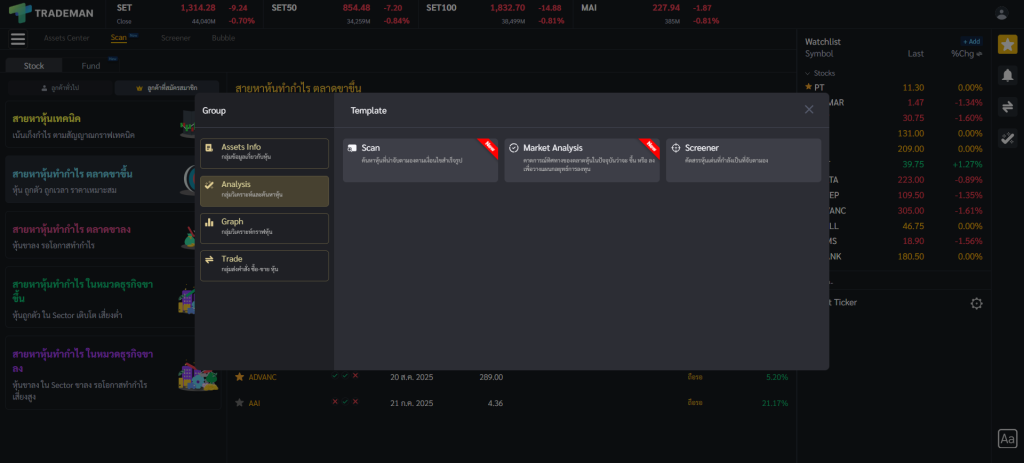This screenshot has width=1024, height=463.
Task: Click 21.17% value in AAI row
Action: click(775, 403)
